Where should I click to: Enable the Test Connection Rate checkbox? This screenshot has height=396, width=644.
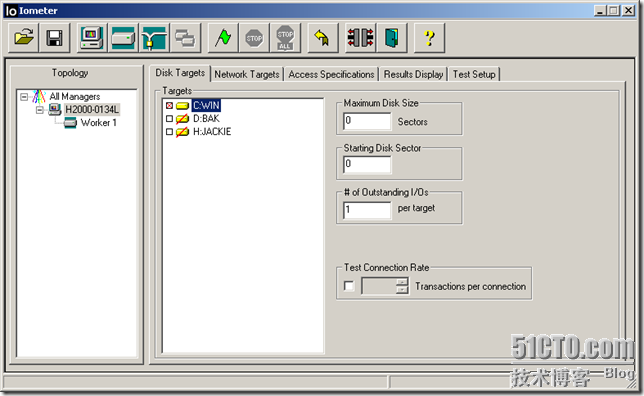pos(349,285)
